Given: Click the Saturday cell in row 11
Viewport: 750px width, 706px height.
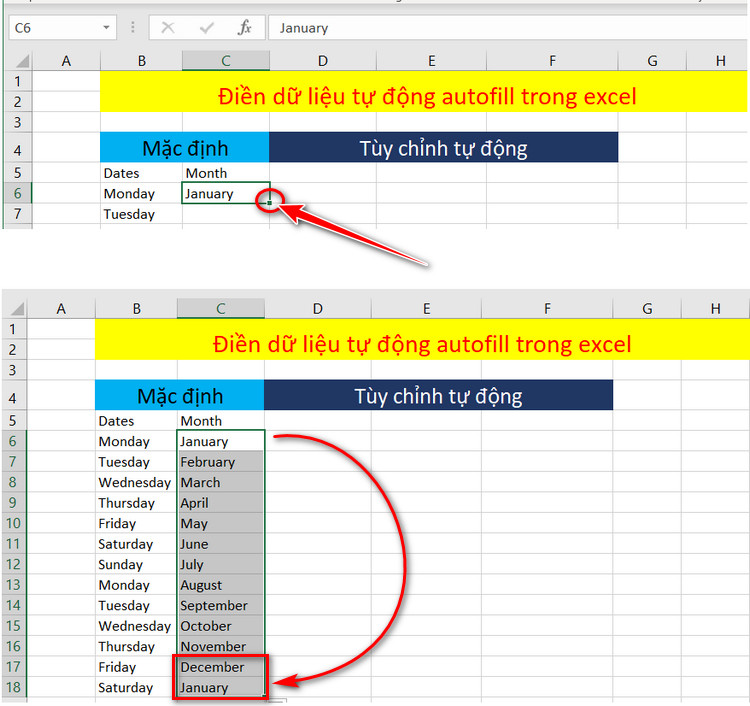Looking at the screenshot, I should [x=136, y=544].
